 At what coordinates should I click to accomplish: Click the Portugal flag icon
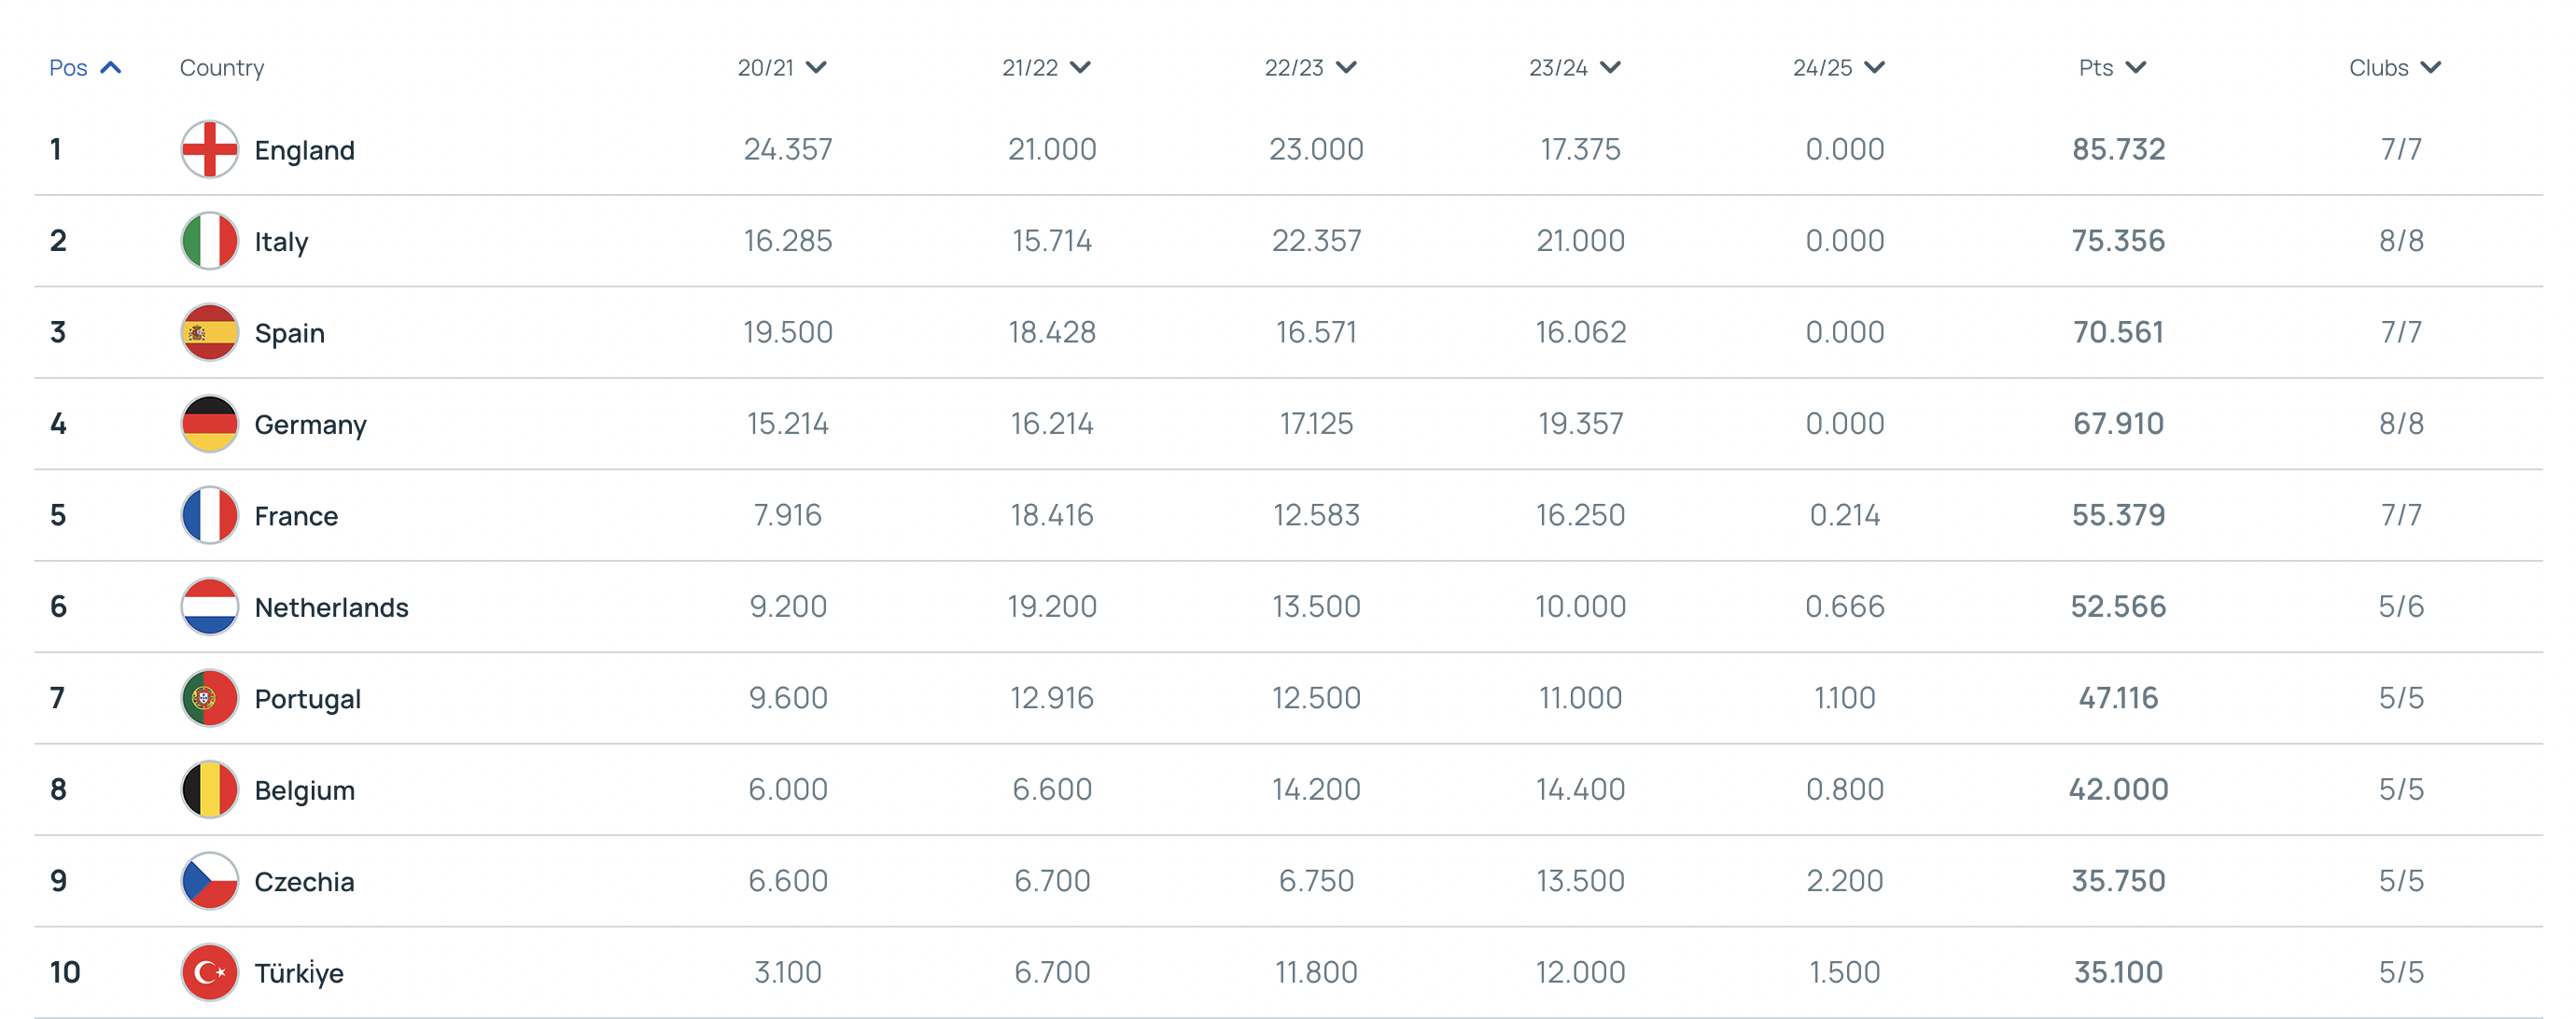click(209, 698)
